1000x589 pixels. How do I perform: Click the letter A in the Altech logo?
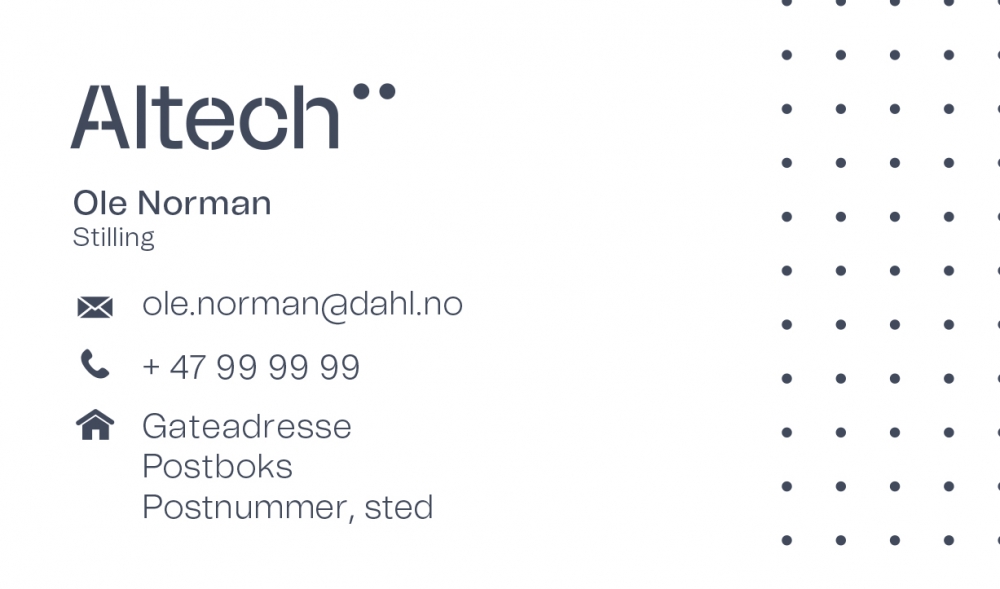[x=99, y=118]
